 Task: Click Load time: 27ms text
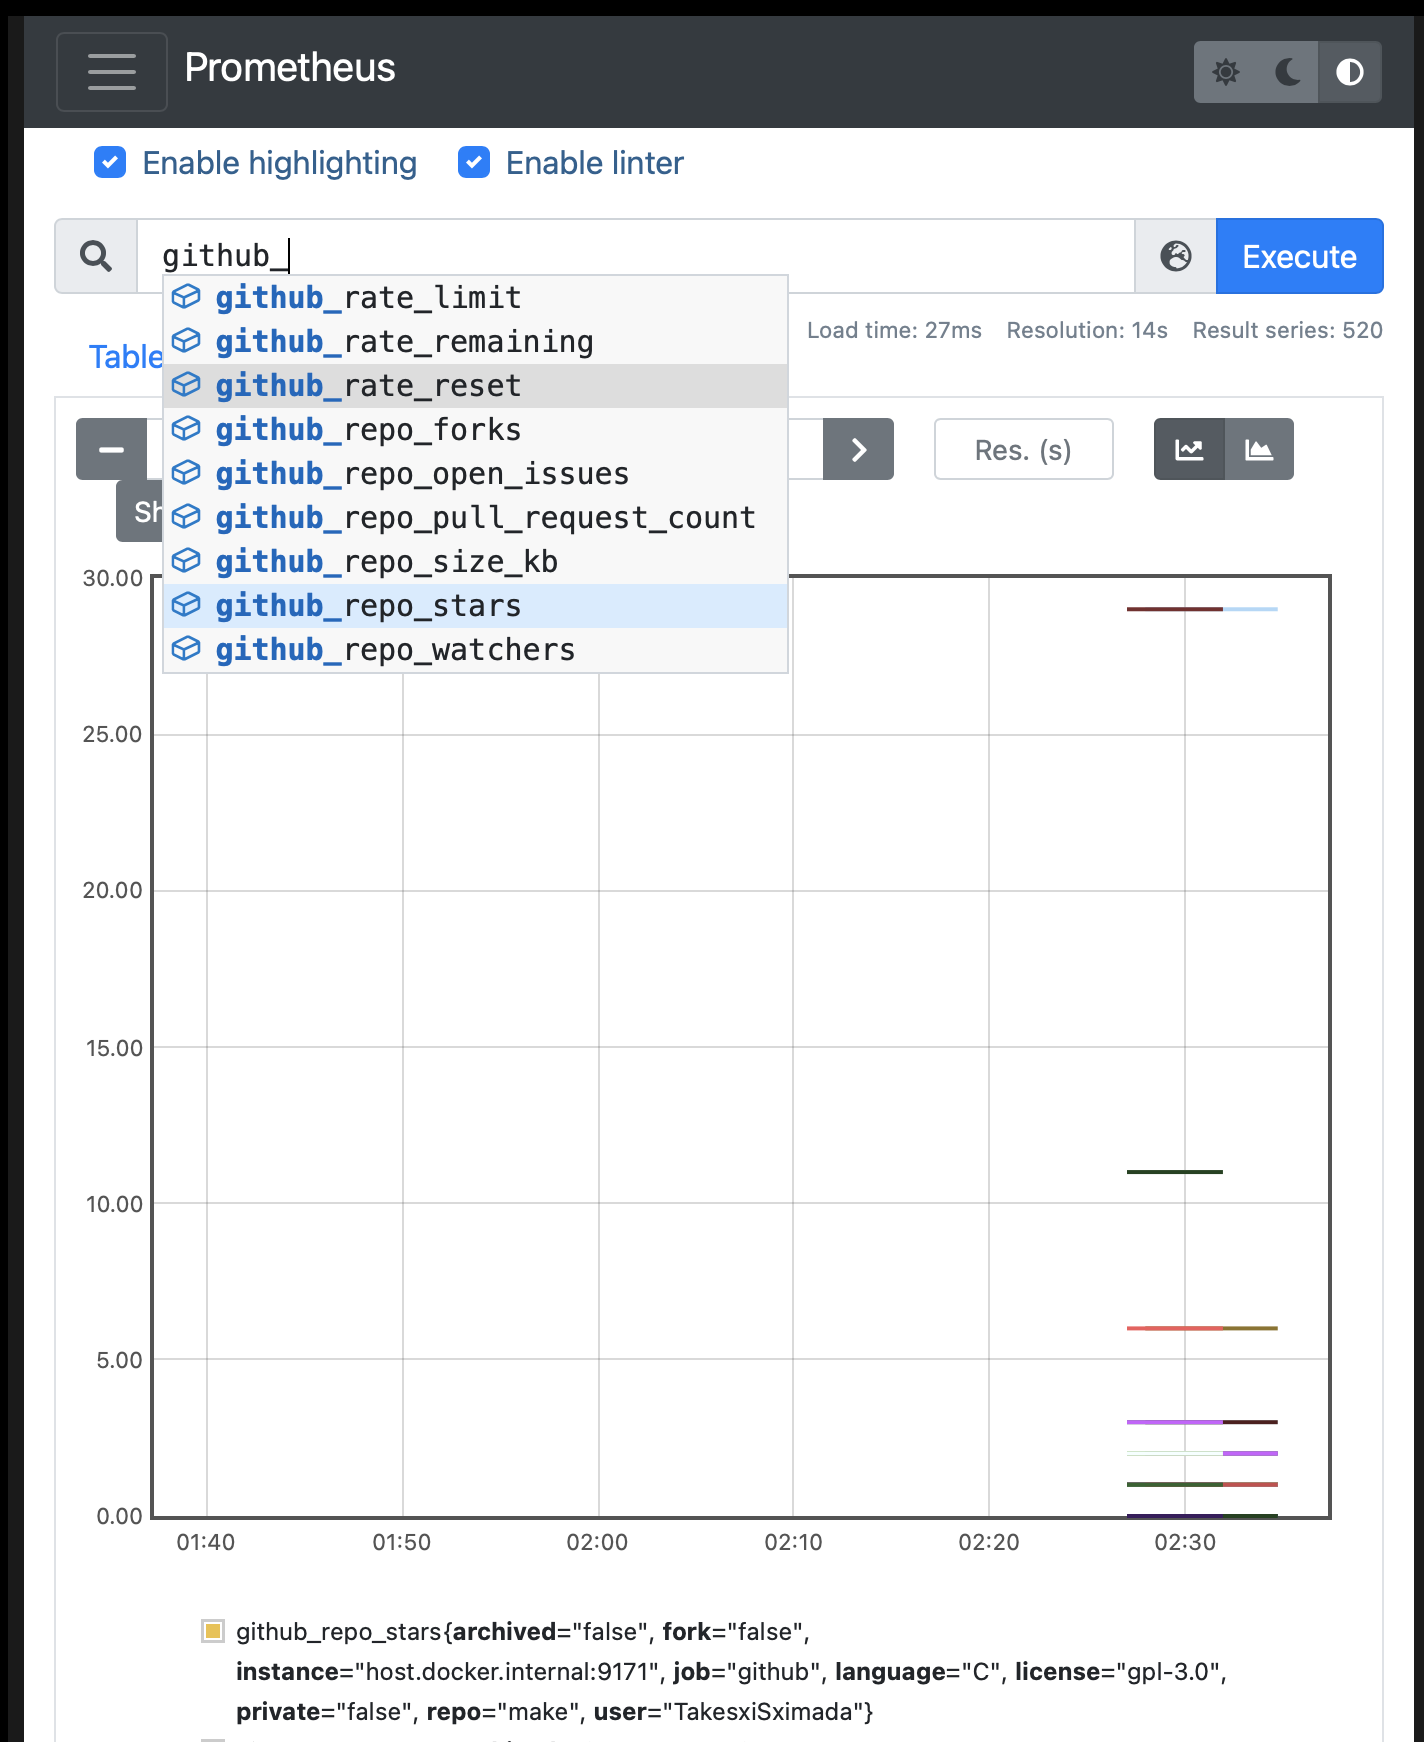coord(894,331)
